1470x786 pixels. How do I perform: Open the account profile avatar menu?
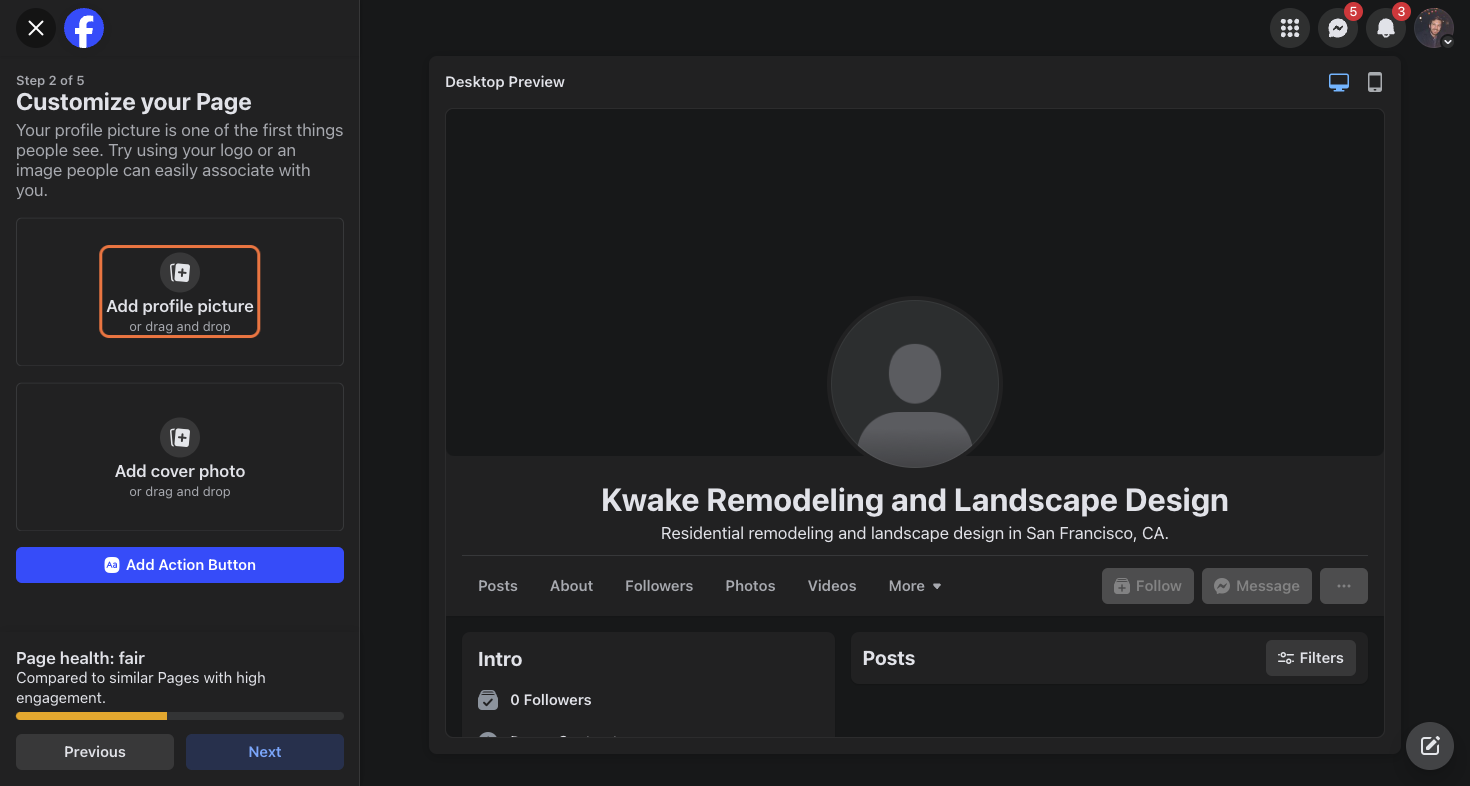click(x=1434, y=28)
